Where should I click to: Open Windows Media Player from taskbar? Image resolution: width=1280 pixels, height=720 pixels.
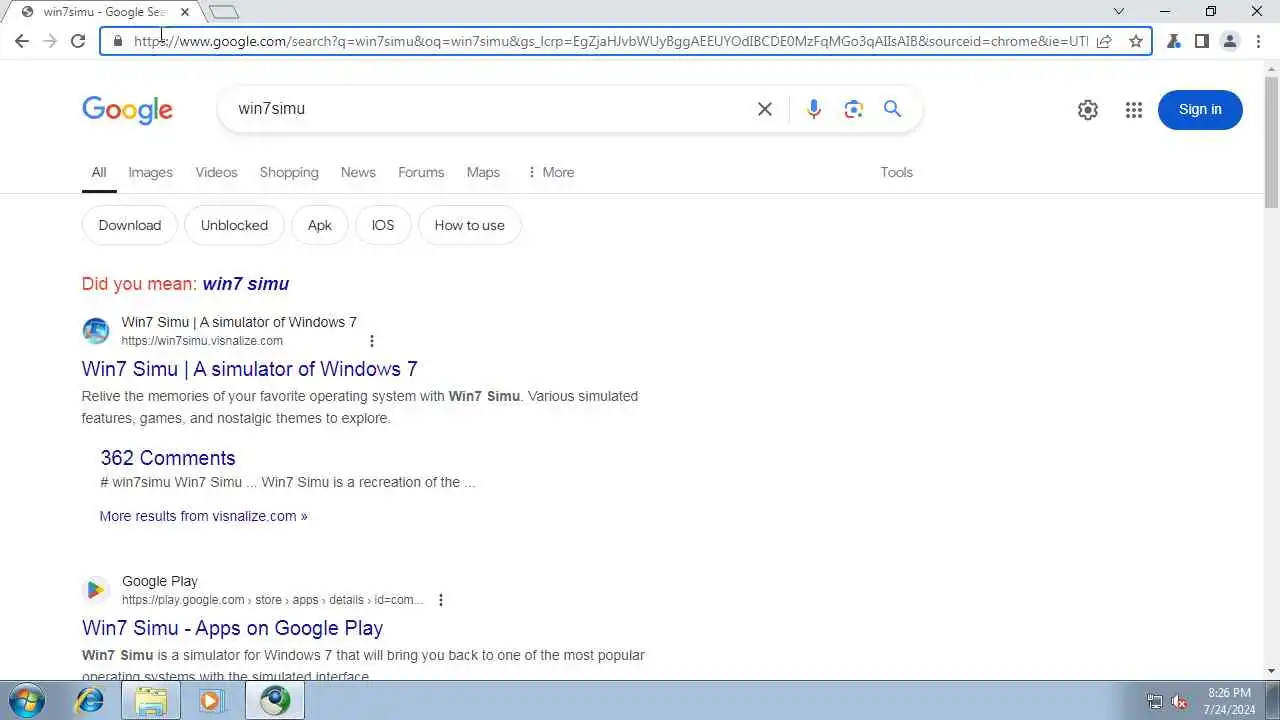[211, 701]
